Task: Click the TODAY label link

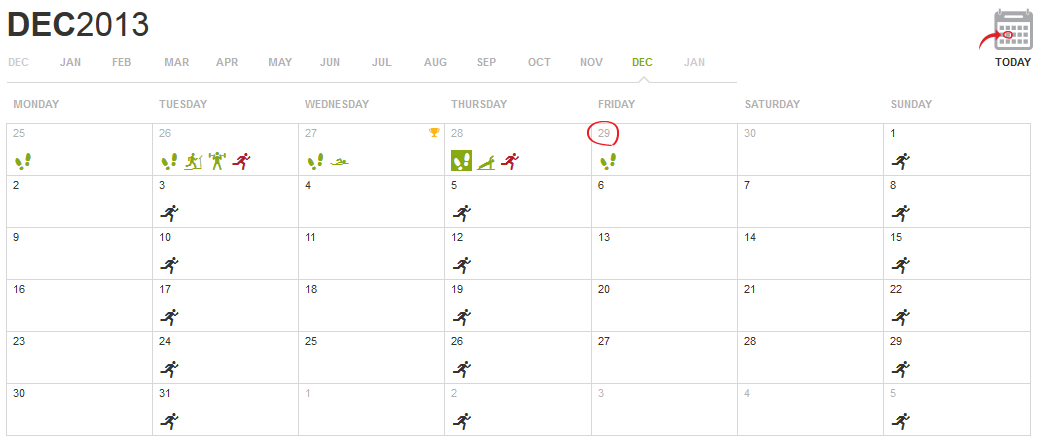Action: click(1012, 62)
